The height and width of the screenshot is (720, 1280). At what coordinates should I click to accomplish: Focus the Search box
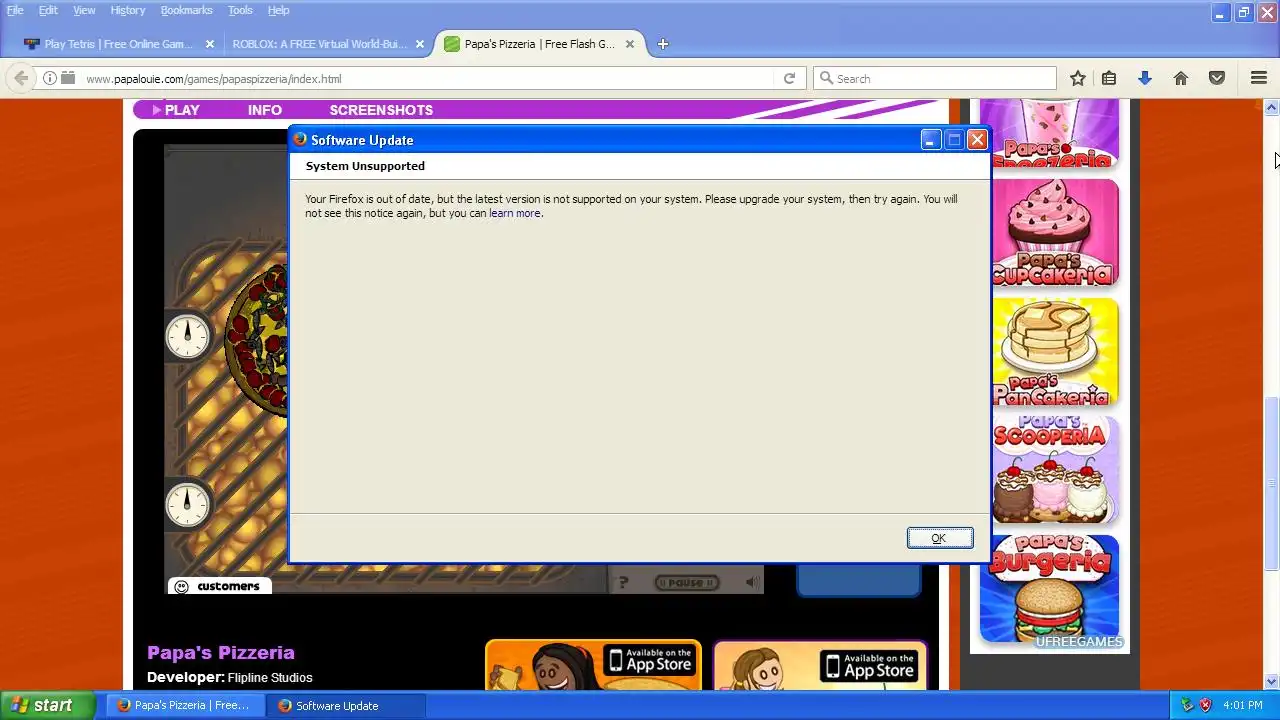(x=935, y=78)
